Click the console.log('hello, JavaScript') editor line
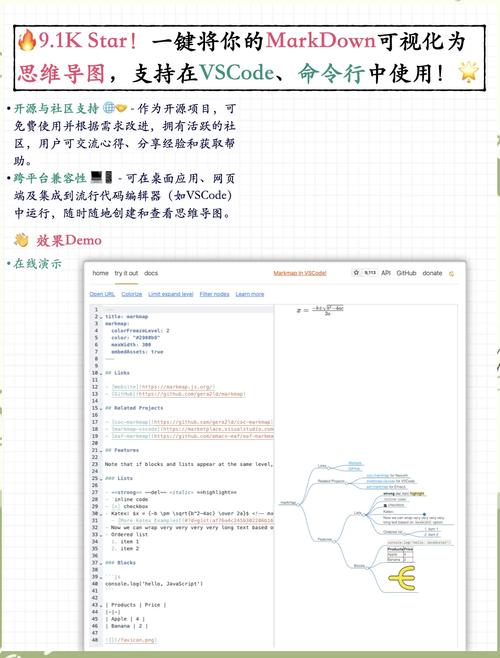This screenshot has width=500, height=658. pyautogui.click(x=154, y=584)
